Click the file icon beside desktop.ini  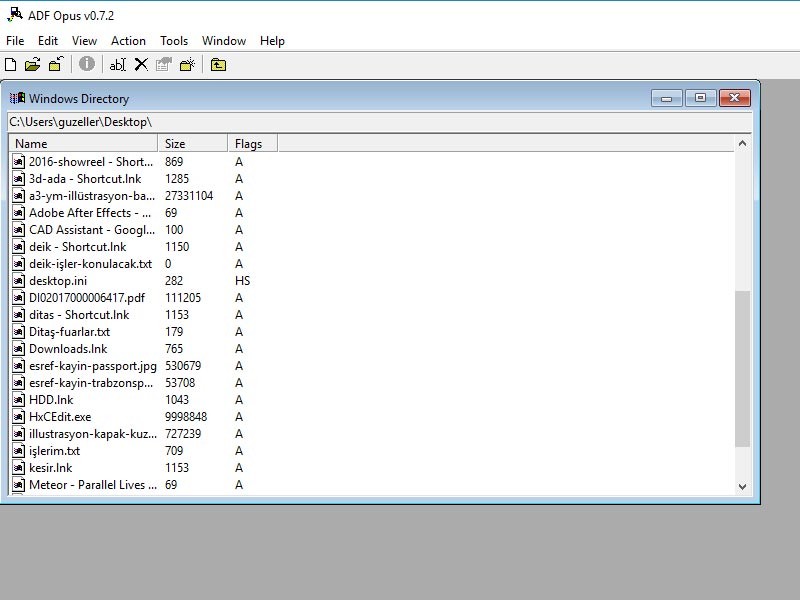[18, 281]
